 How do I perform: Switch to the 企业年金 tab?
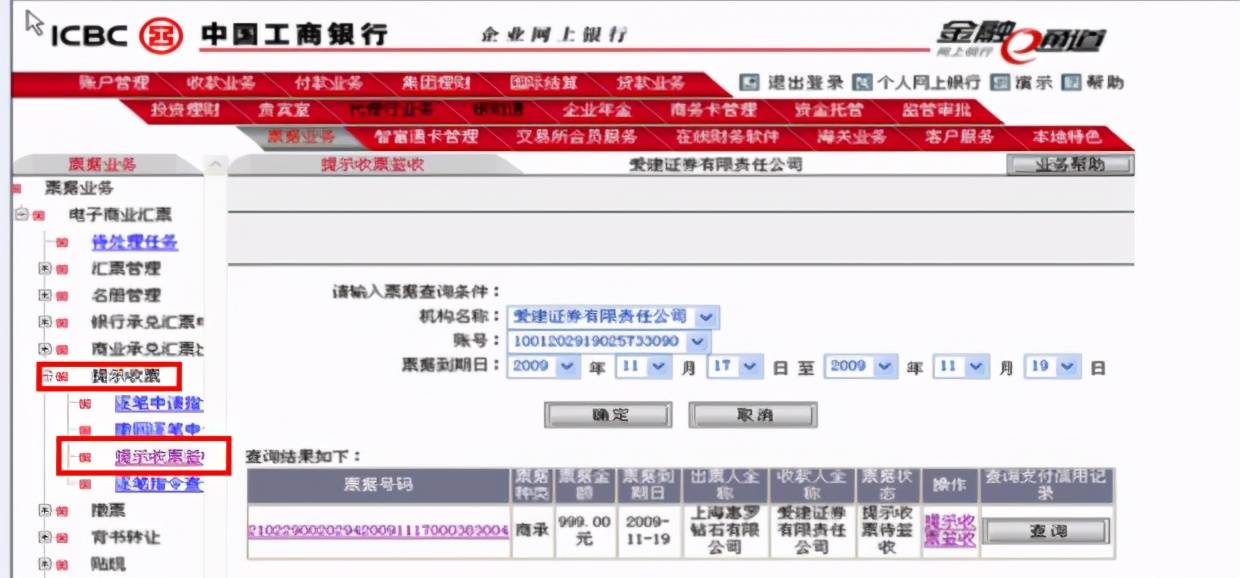(597, 110)
